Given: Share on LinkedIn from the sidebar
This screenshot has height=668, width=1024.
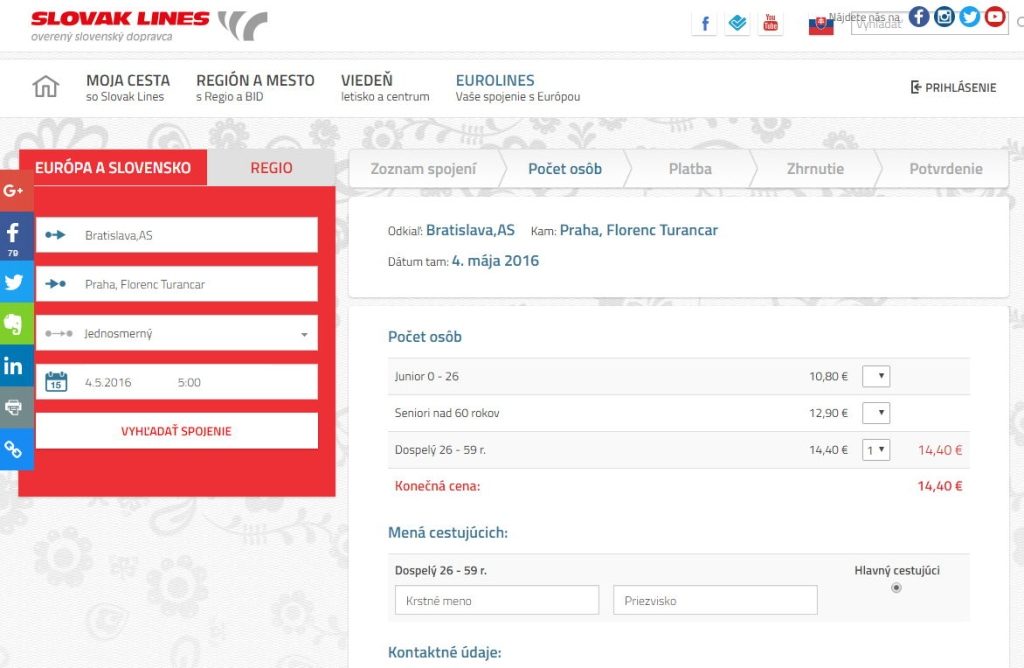Looking at the screenshot, I should (14, 366).
